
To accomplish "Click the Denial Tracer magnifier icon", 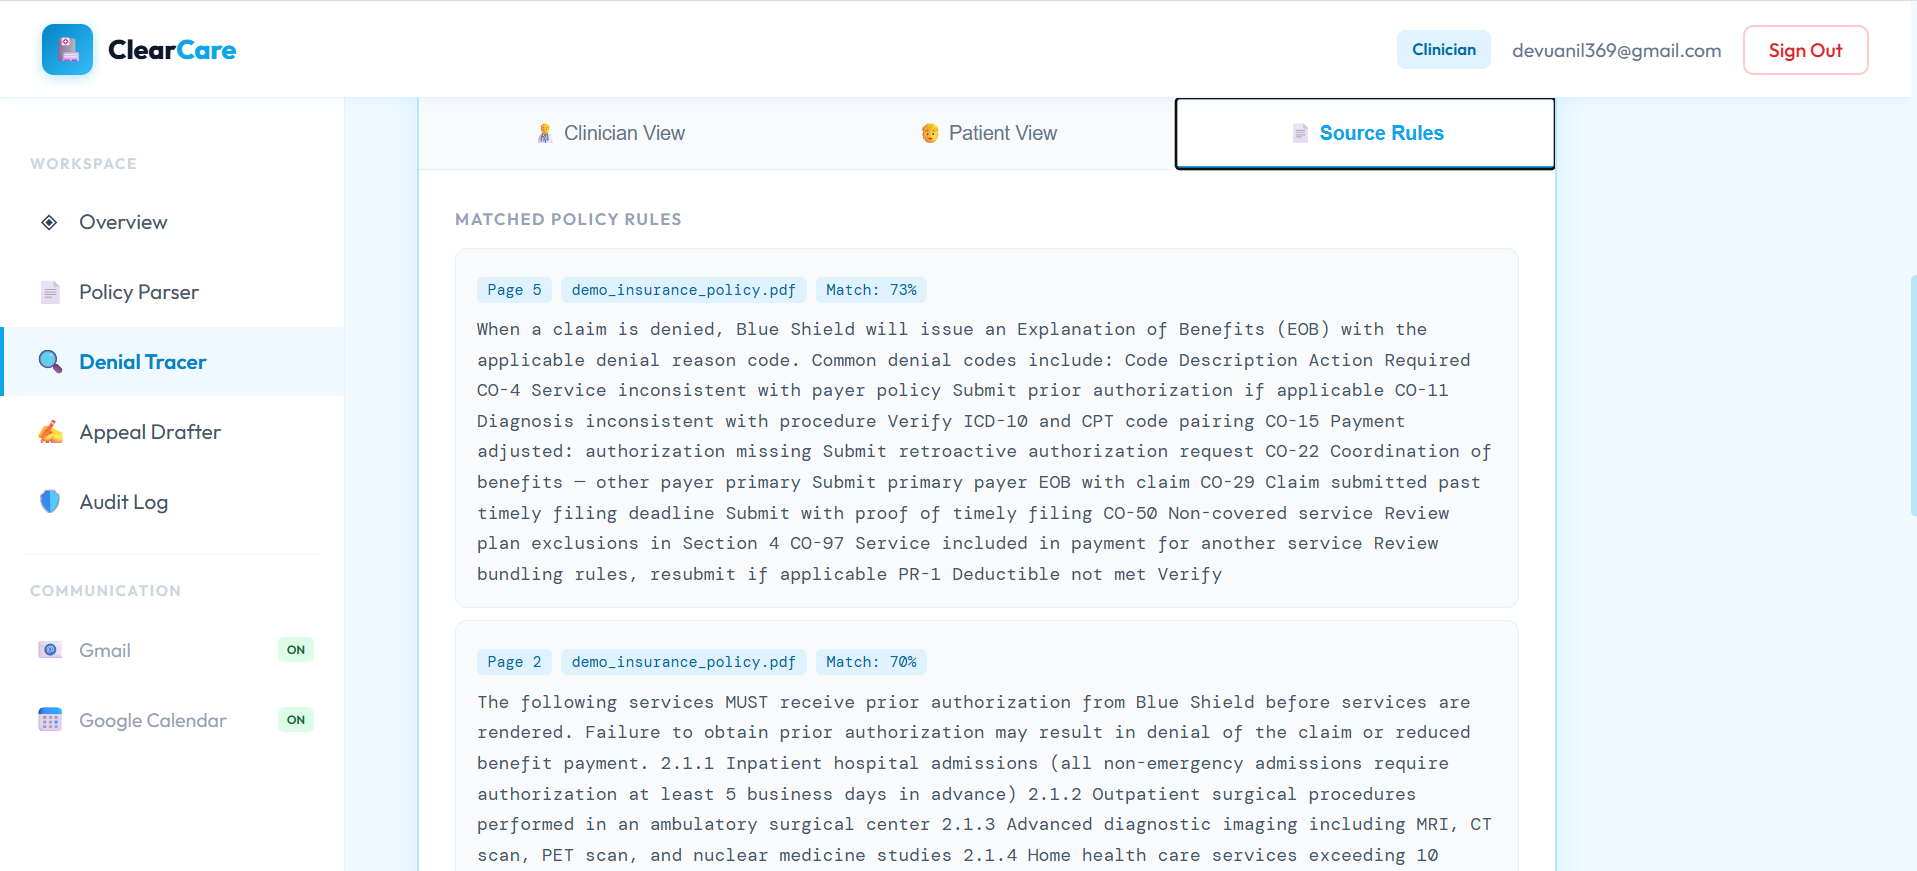I will coord(50,361).
